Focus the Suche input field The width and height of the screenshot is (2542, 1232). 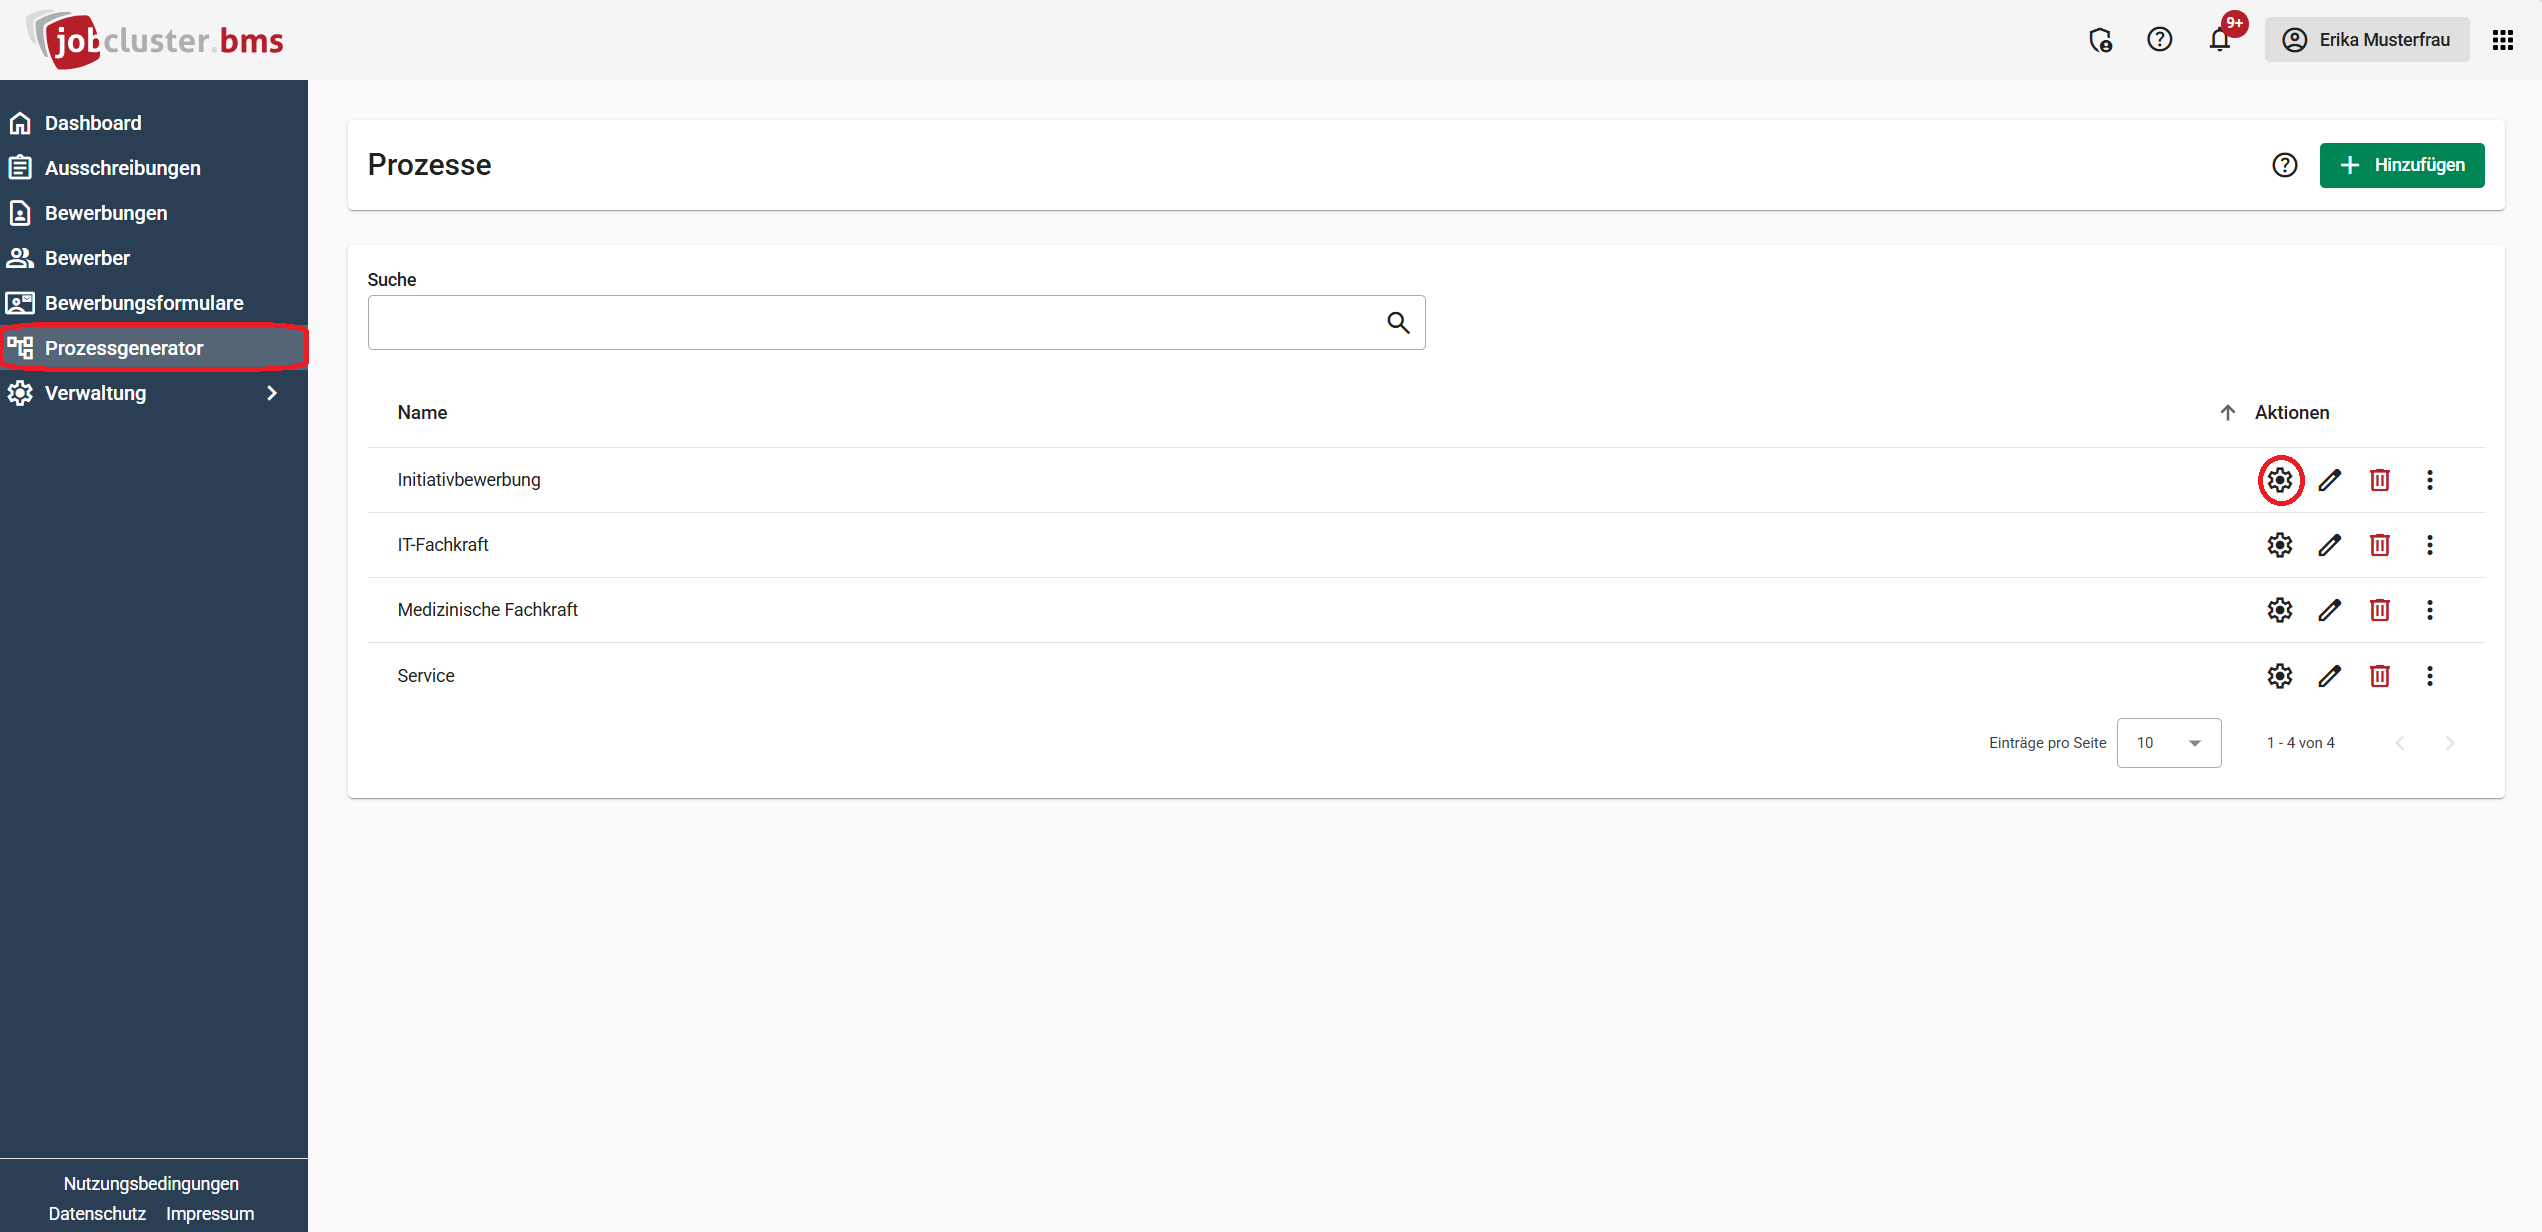pyautogui.click(x=896, y=322)
